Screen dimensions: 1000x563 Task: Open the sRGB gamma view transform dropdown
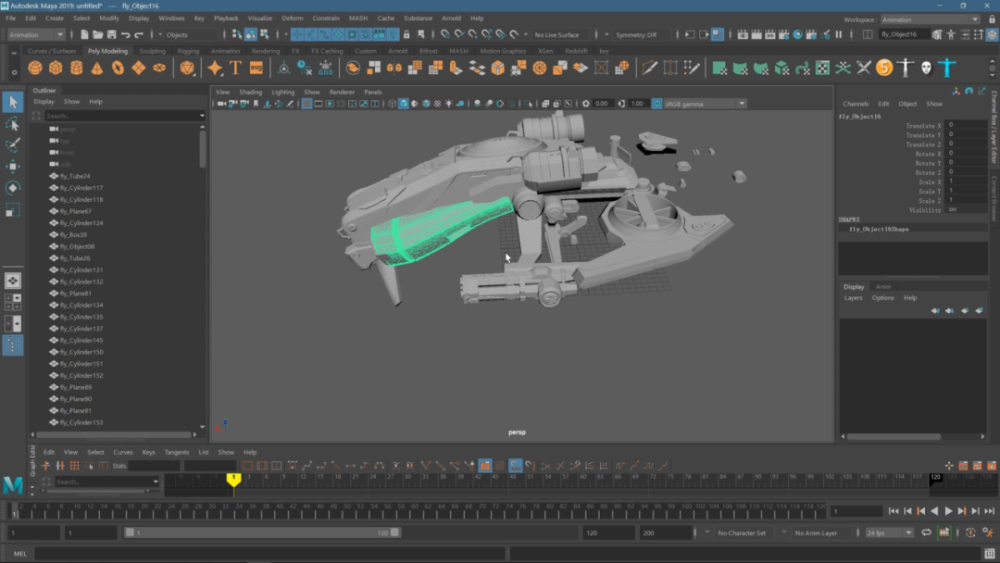(x=698, y=103)
